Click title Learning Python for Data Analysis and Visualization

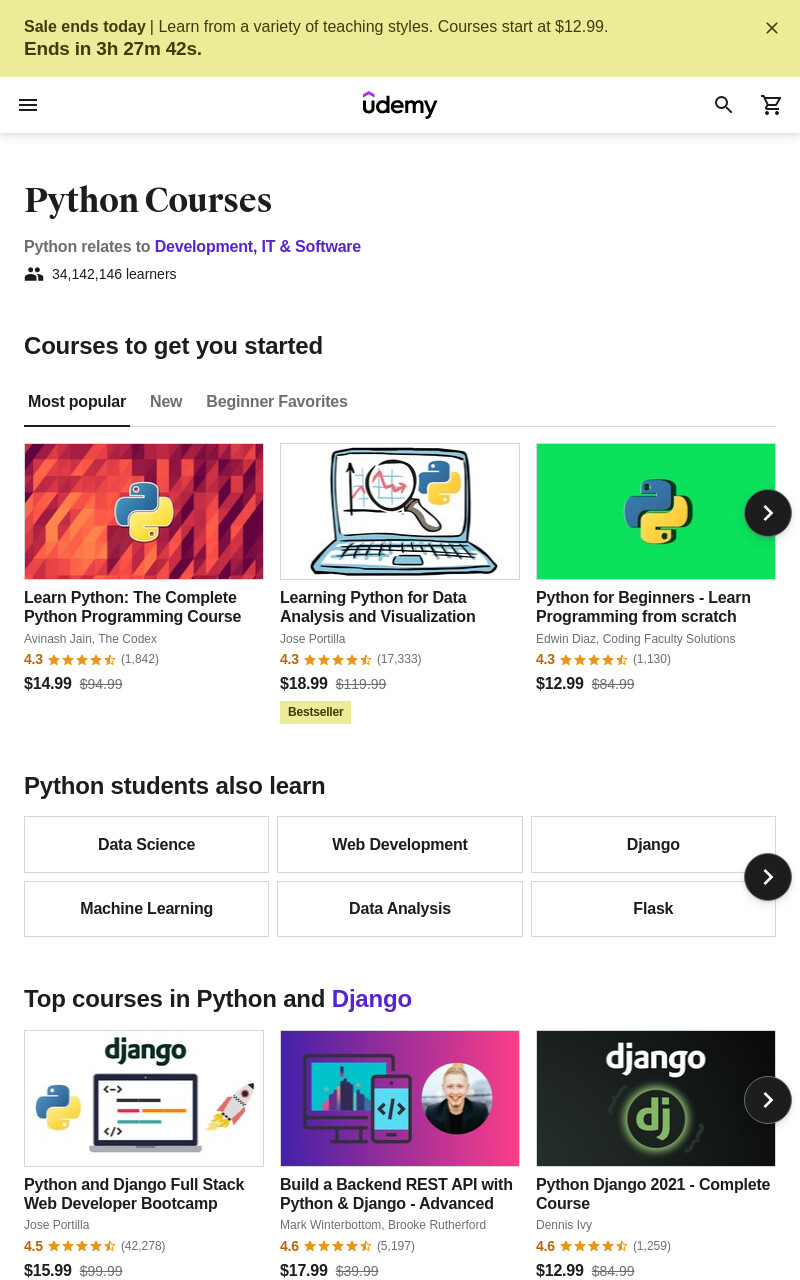378,607
